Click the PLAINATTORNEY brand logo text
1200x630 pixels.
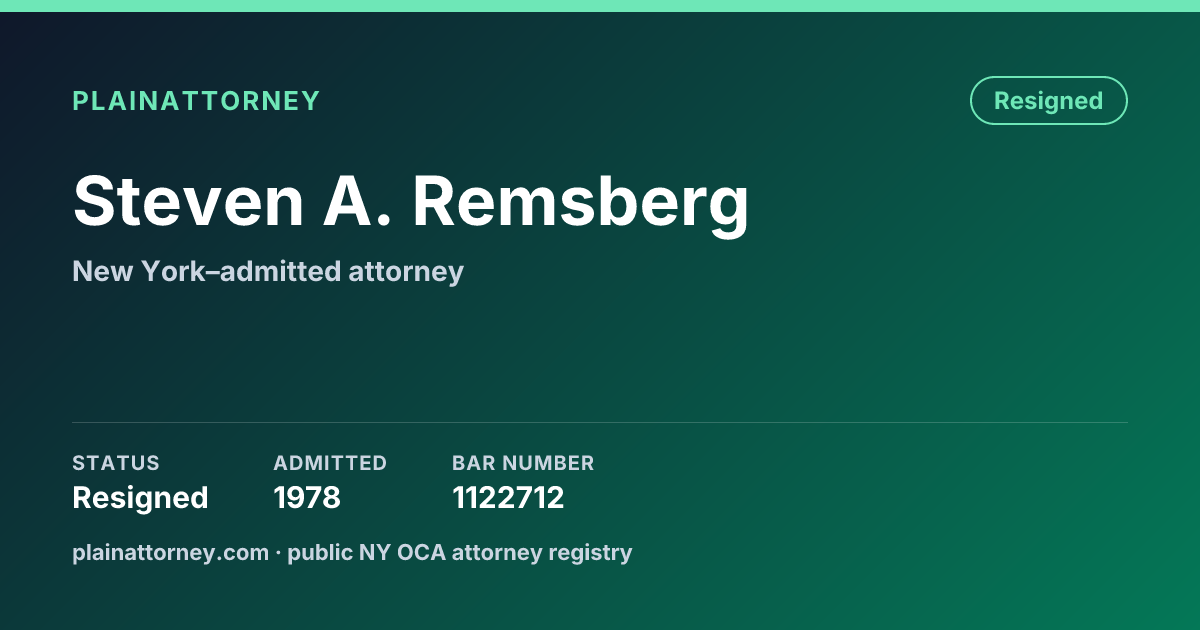(196, 101)
